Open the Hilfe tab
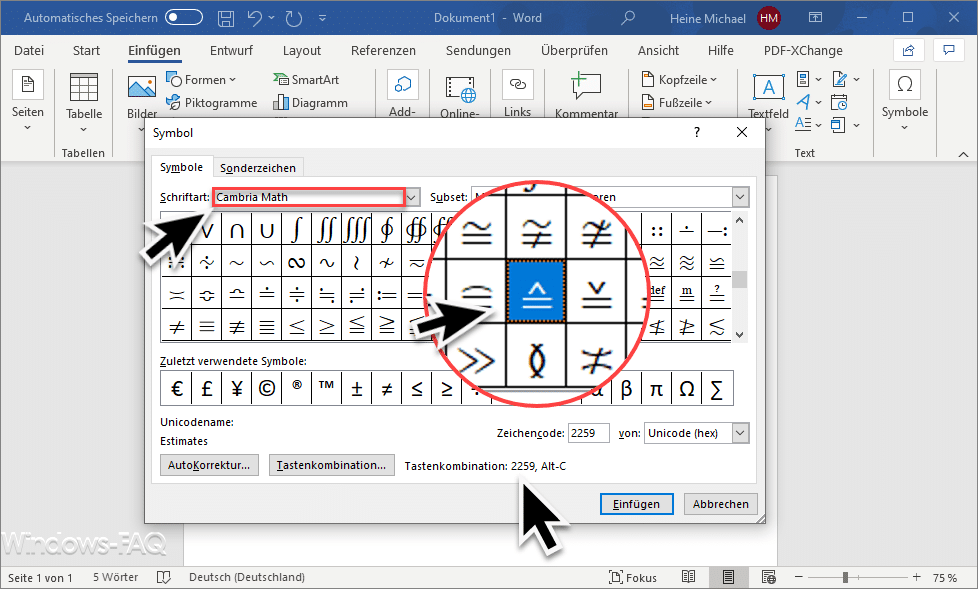This screenshot has width=978, height=589. coord(720,51)
